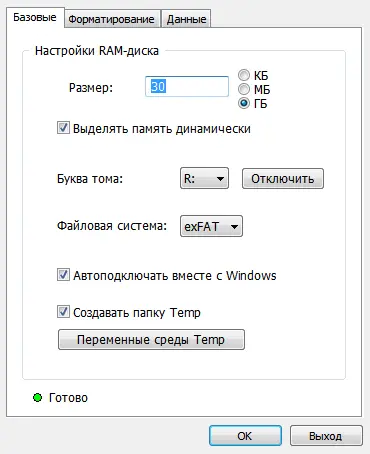Open the R: drive letter dropdown

click(204, 178)
